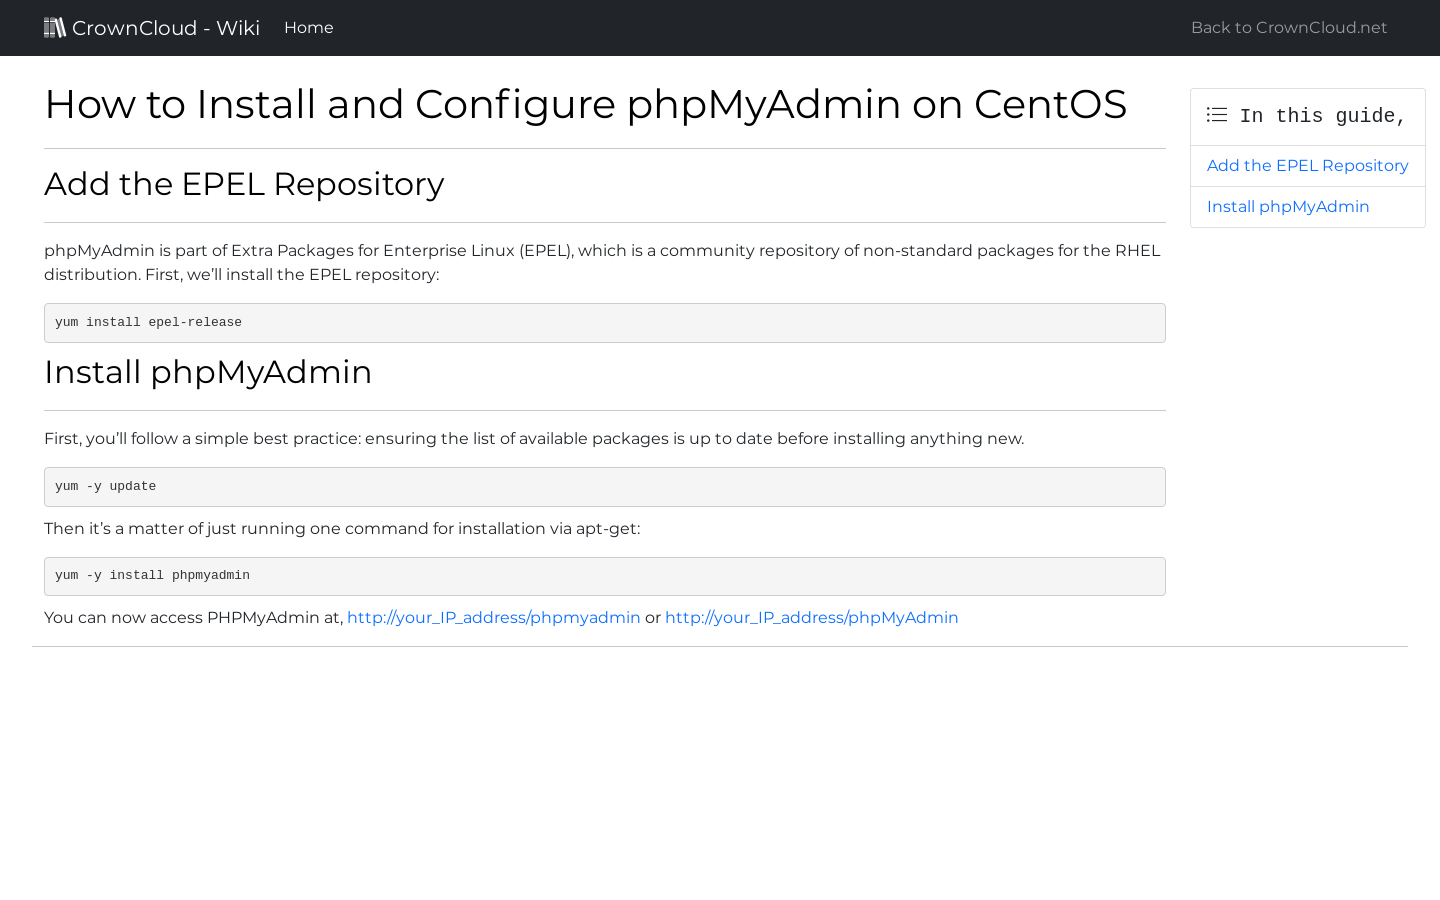Click the sentence about simple best practice
Screen dimensions: 1440x900
click(534, 439)
